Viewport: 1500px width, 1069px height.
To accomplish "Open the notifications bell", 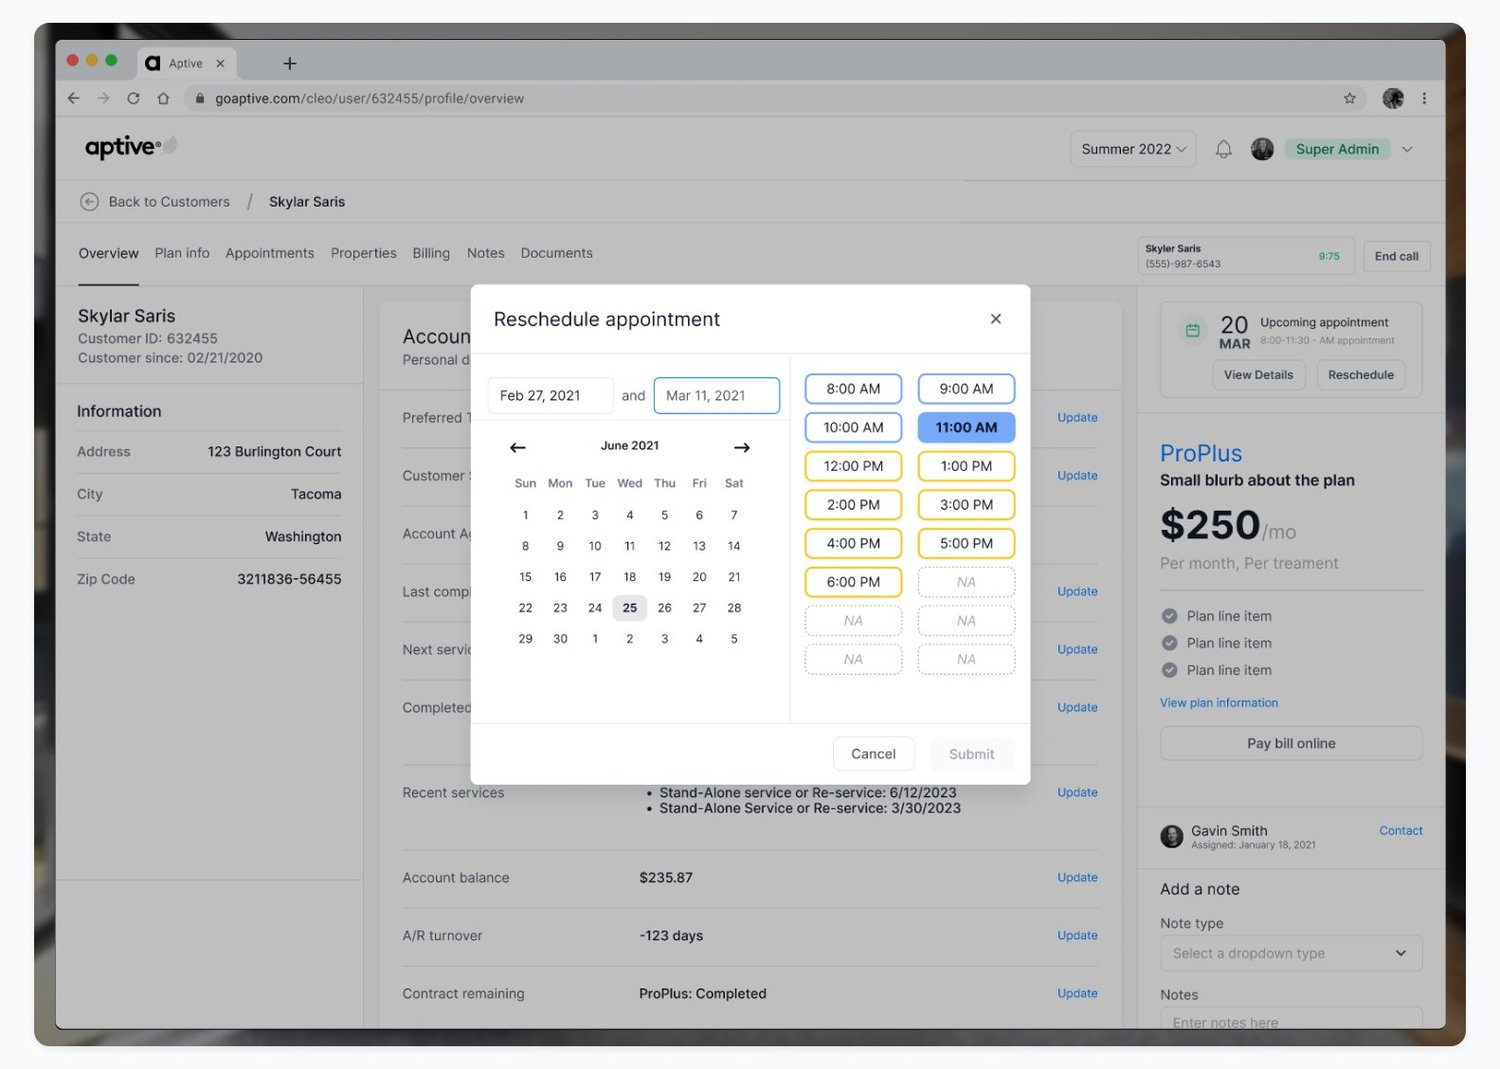I will point(1223,149).
